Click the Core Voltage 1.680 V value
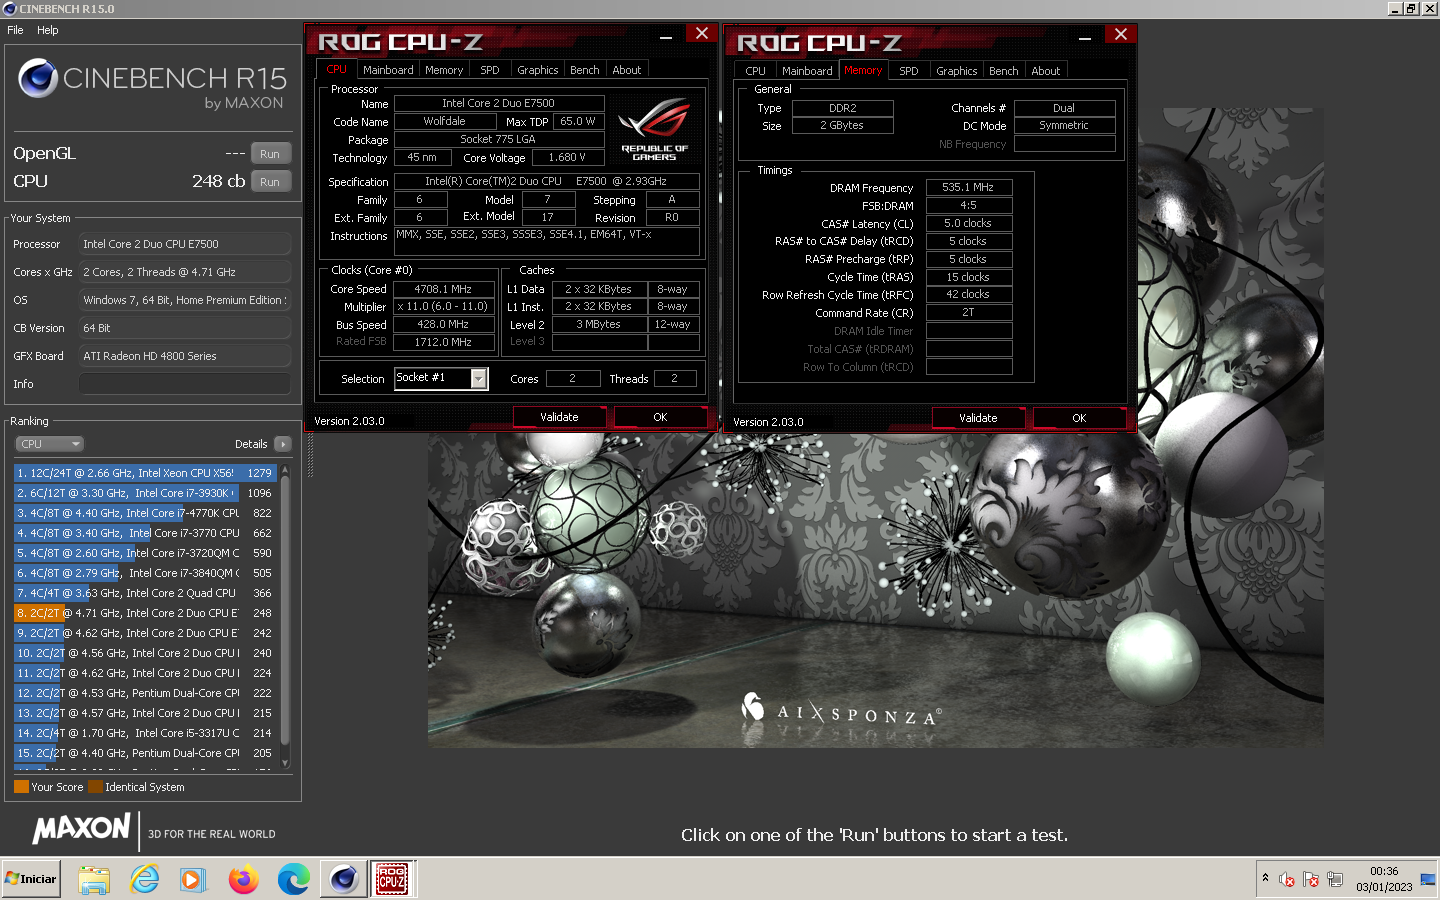1440x900 pixels. [x=568, y=157]
